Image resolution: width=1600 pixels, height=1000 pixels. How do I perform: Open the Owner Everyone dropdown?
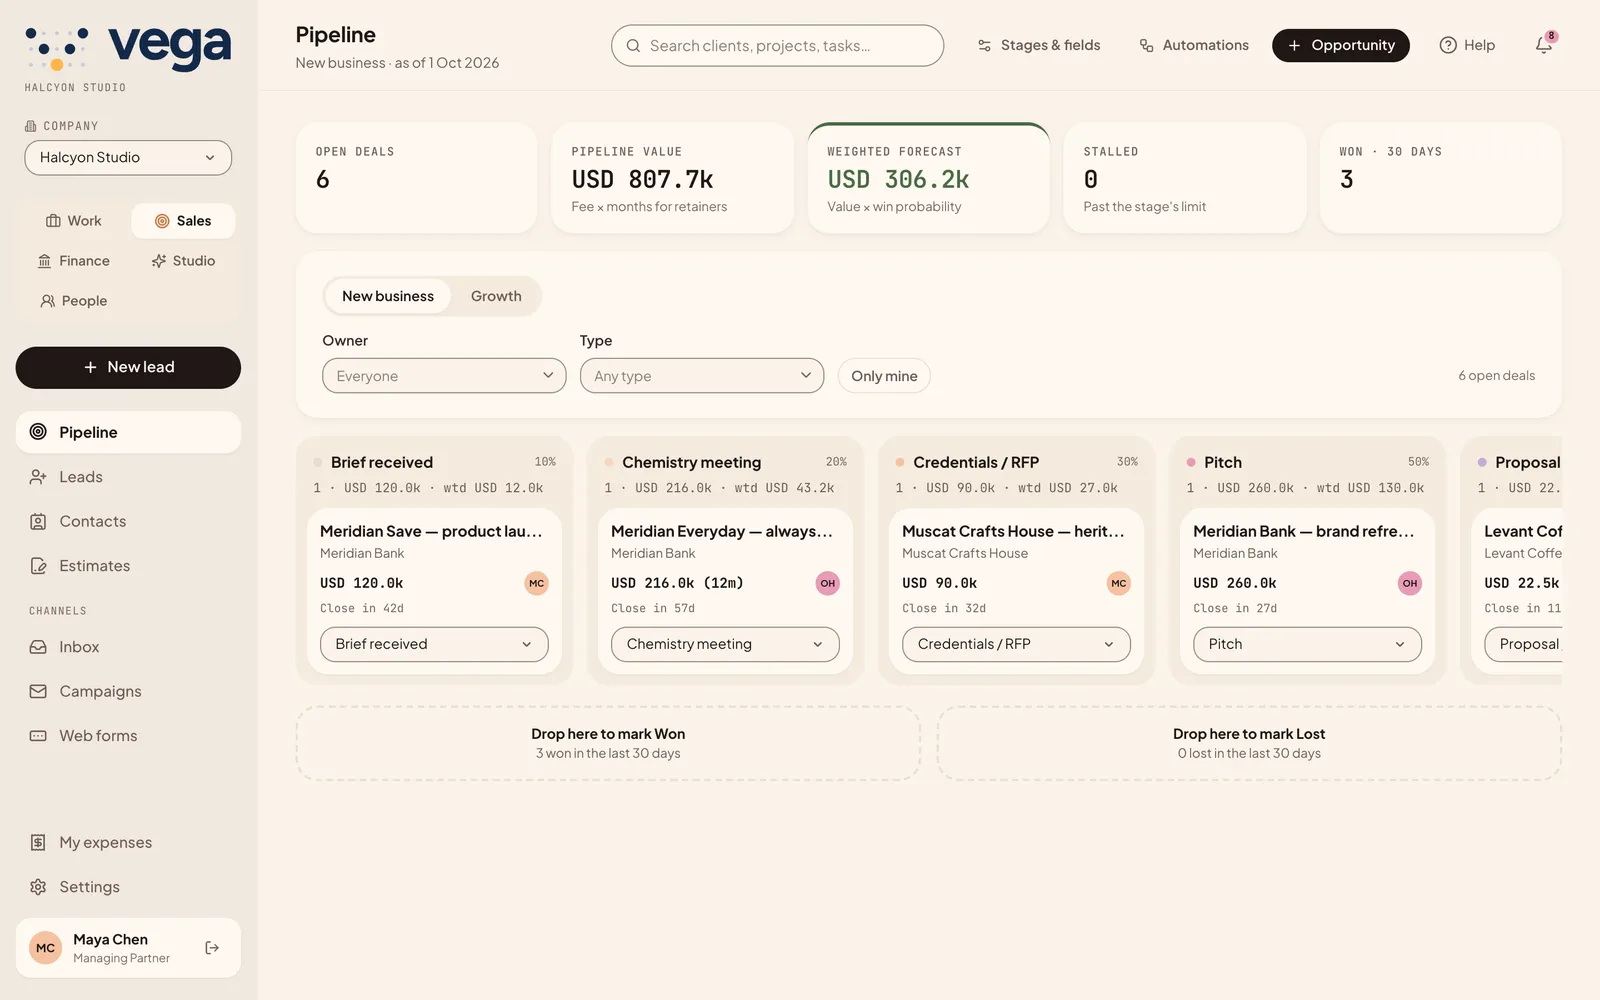tap(444, 376)
